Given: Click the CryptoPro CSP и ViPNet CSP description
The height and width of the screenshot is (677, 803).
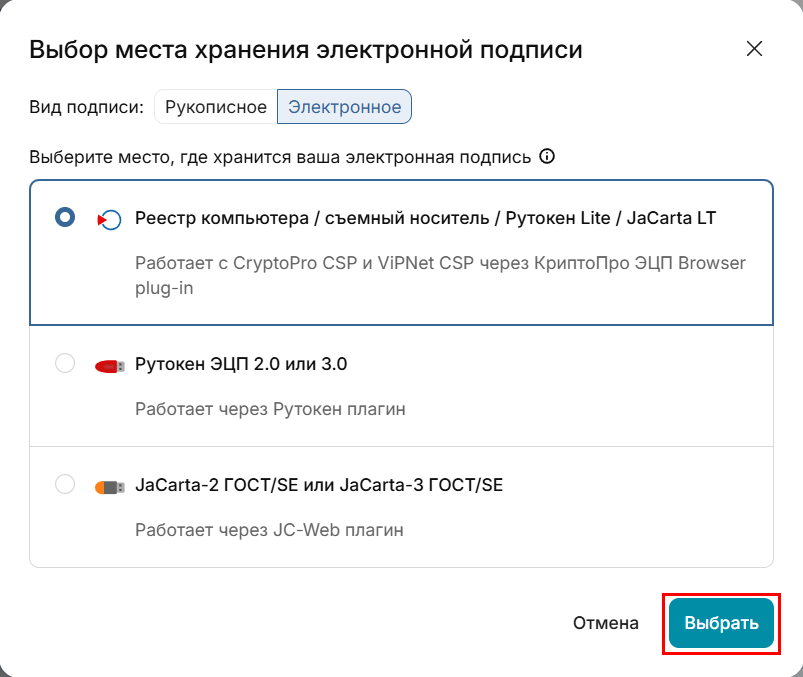Looking at the screenshot, I should [x=440, y=264].
